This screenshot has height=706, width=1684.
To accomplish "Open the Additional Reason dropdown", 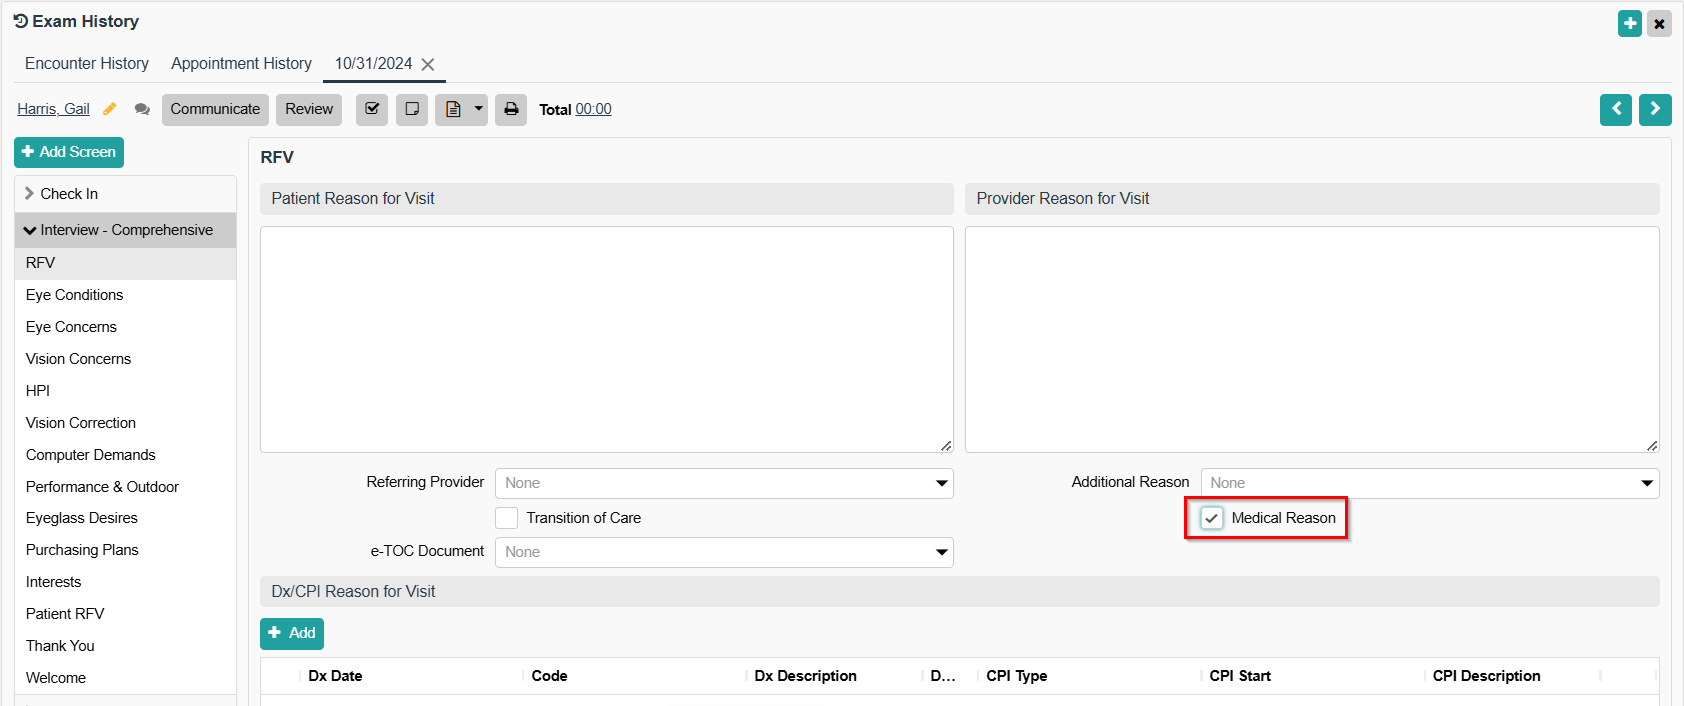I will click(x=1429, y=483).
